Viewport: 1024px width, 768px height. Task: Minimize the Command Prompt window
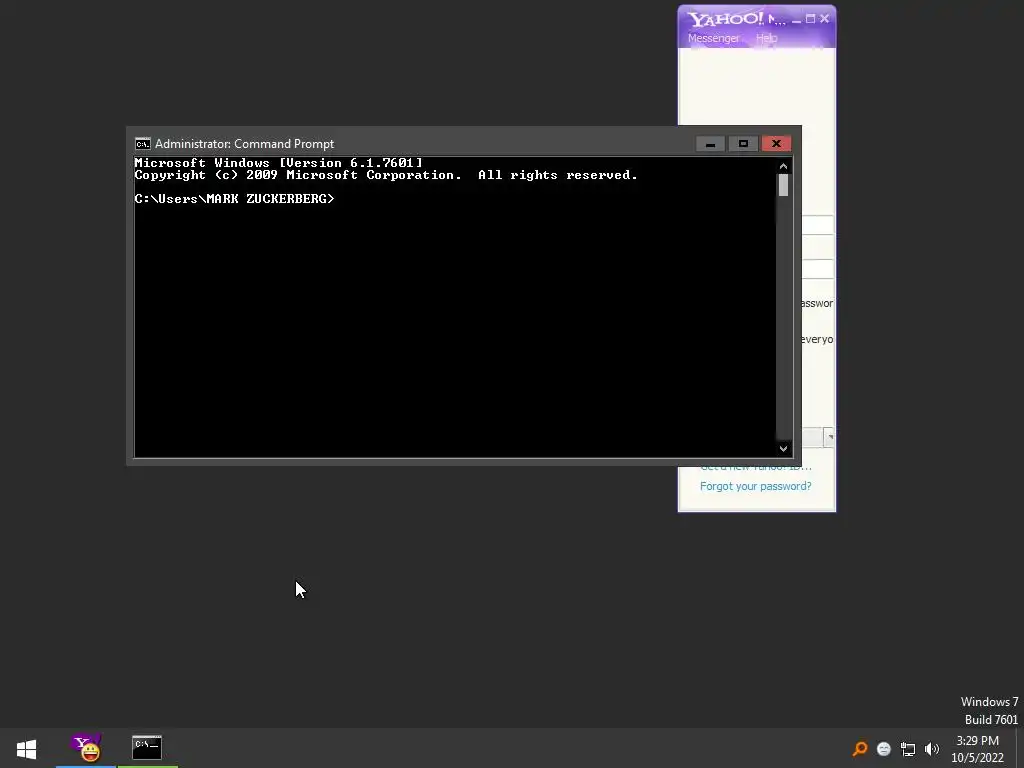pos(710,144)
